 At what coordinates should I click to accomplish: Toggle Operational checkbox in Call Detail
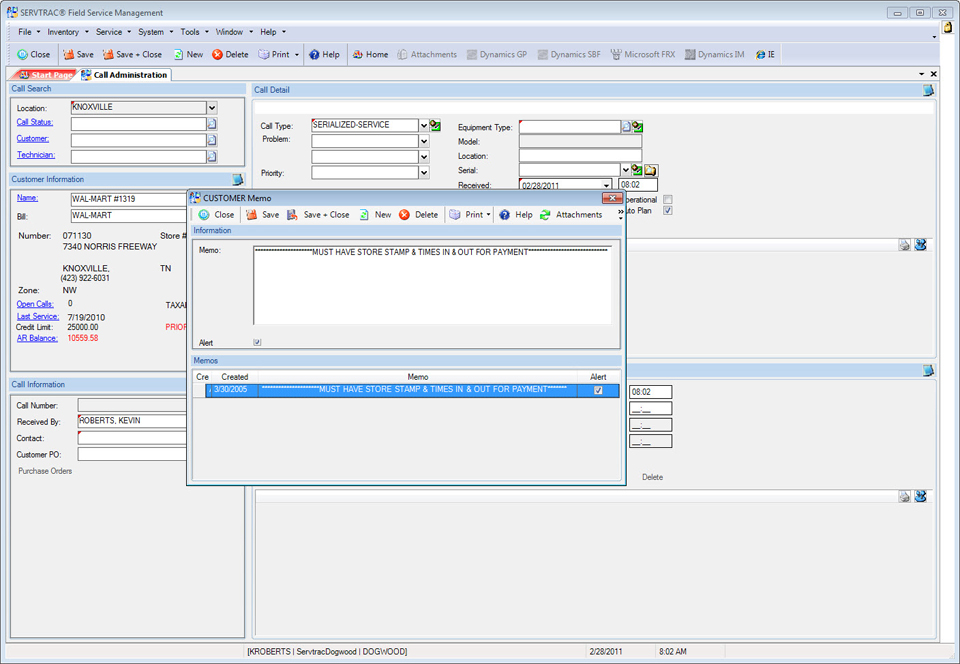(x=668, y=200)
